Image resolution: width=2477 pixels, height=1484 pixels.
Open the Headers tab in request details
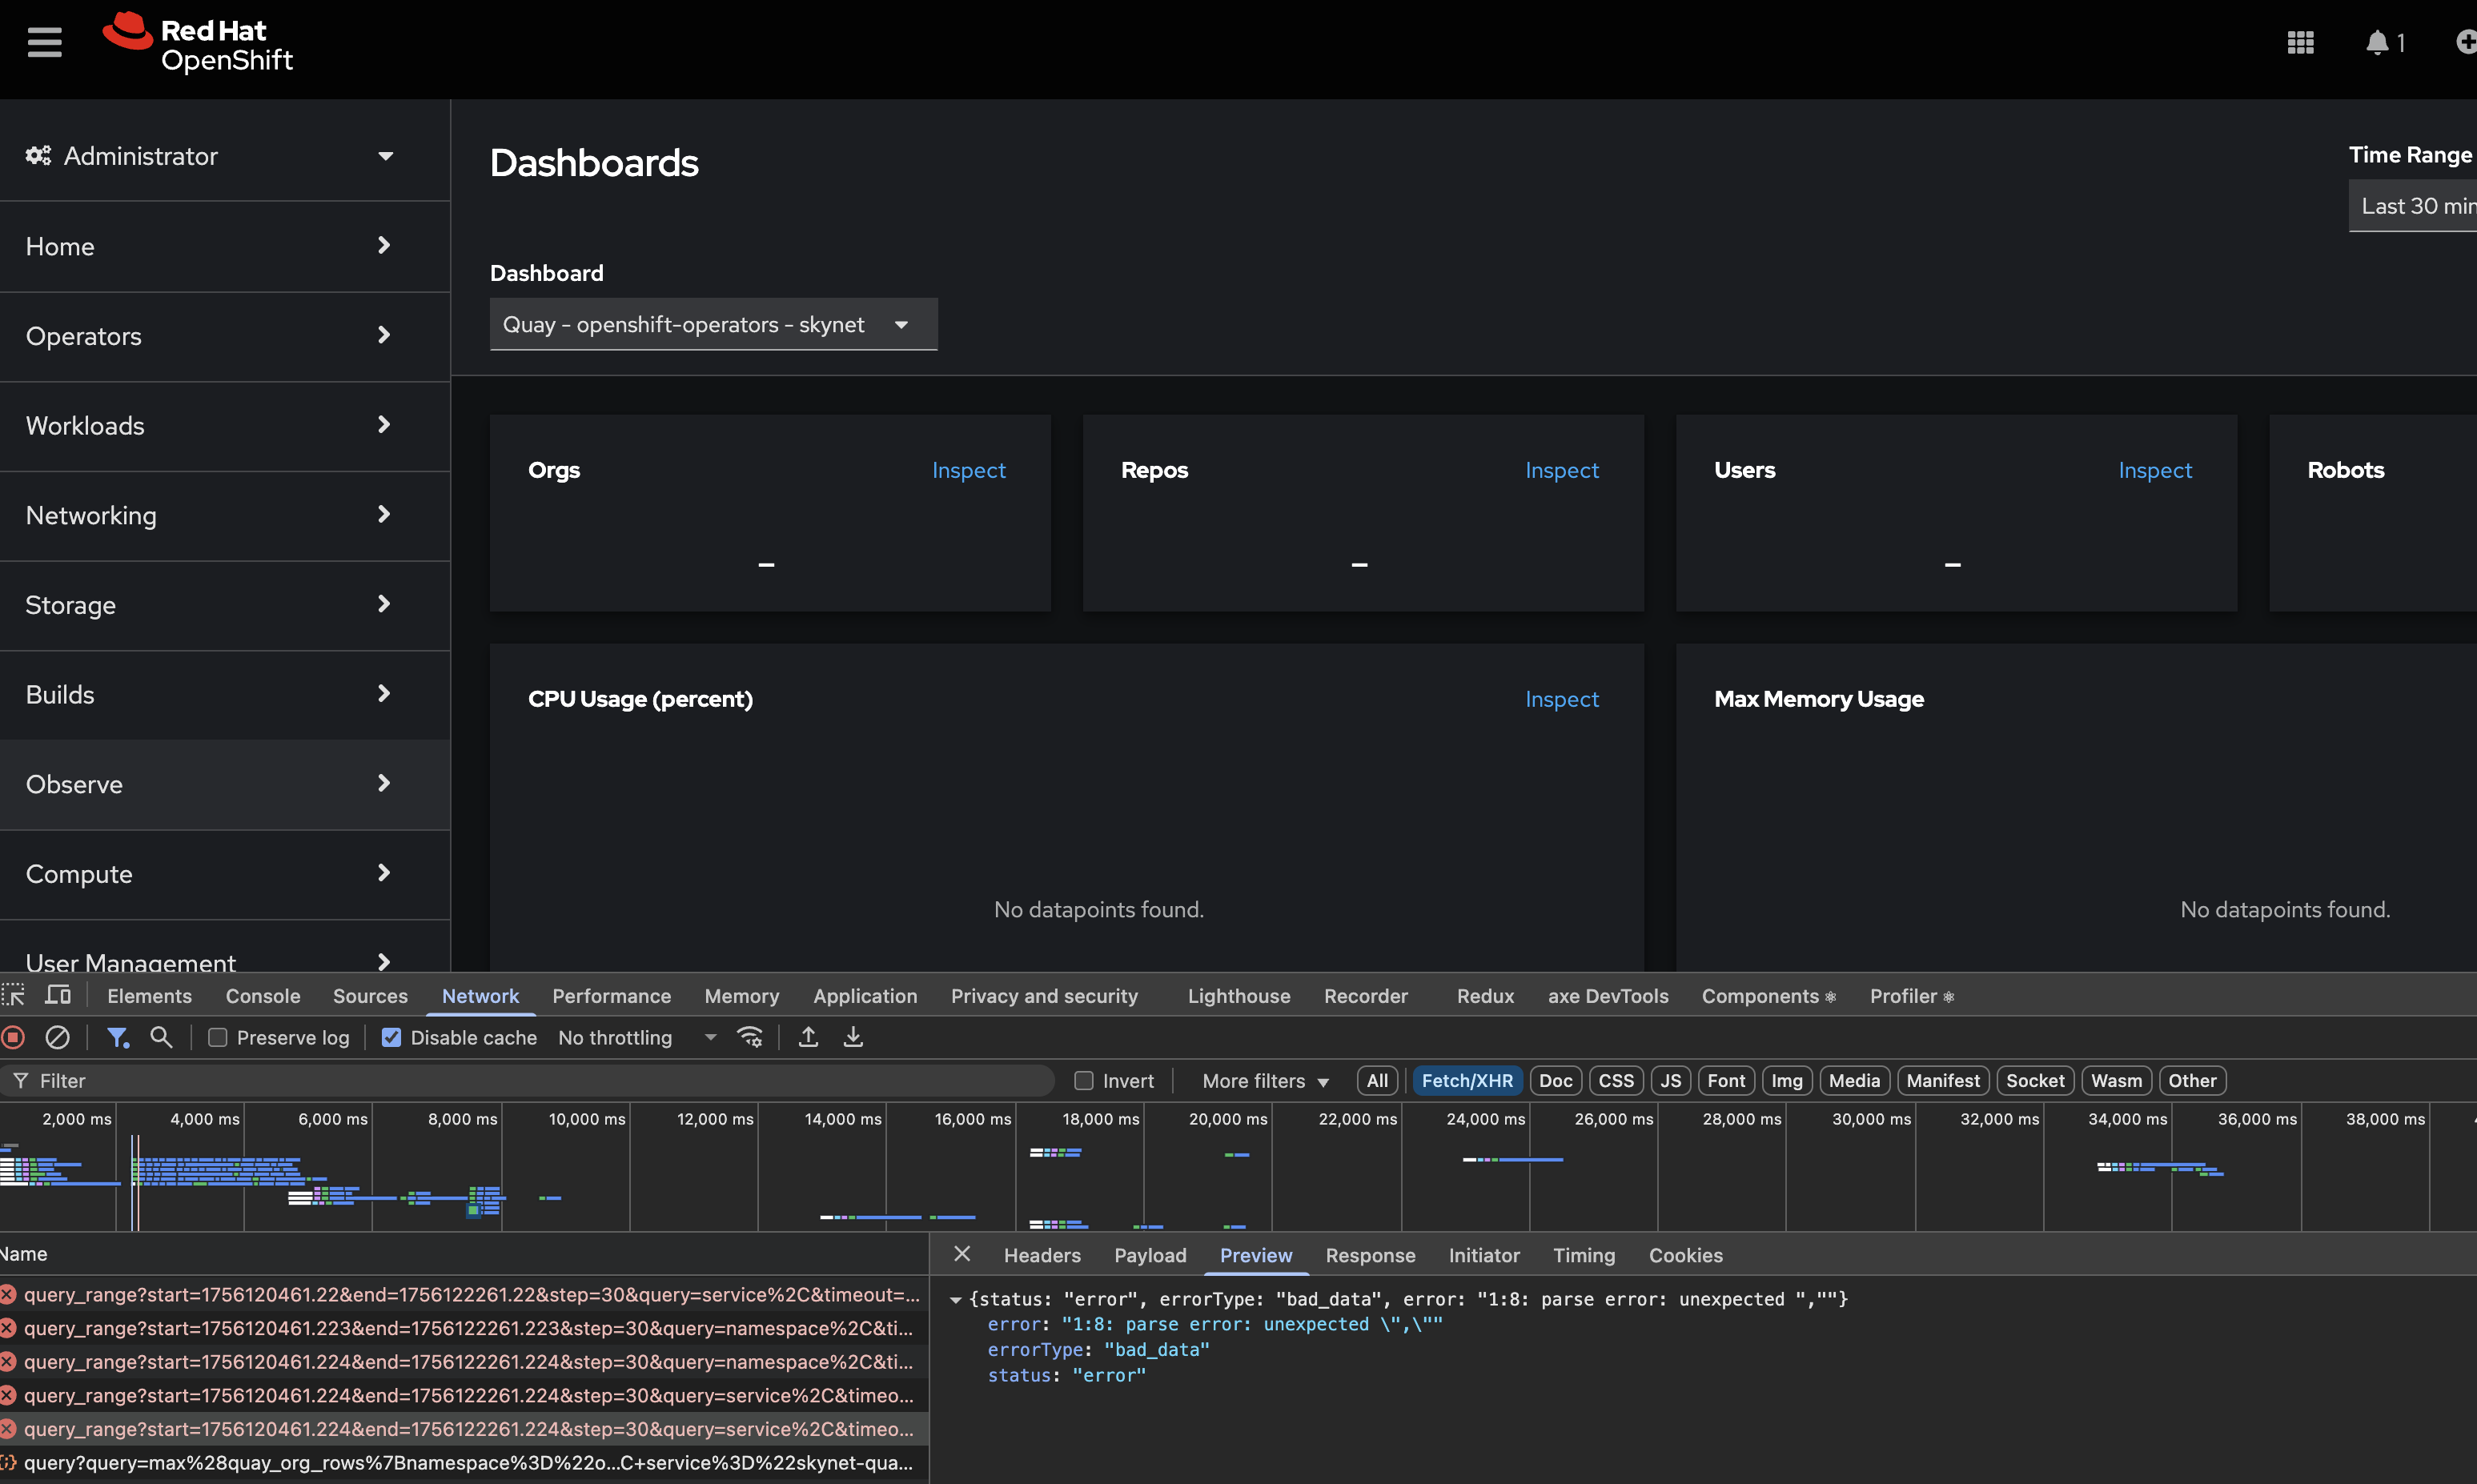(1042, 1255)
